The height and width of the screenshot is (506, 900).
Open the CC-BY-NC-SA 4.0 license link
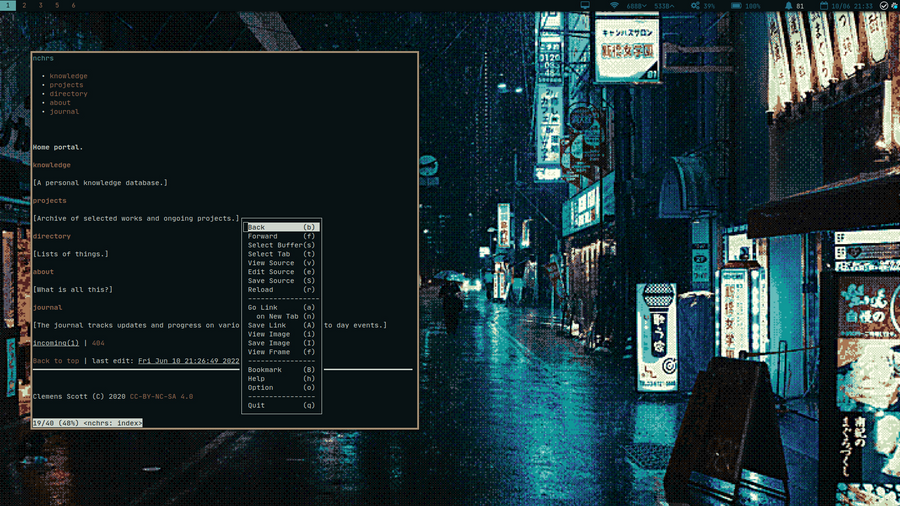161,397
